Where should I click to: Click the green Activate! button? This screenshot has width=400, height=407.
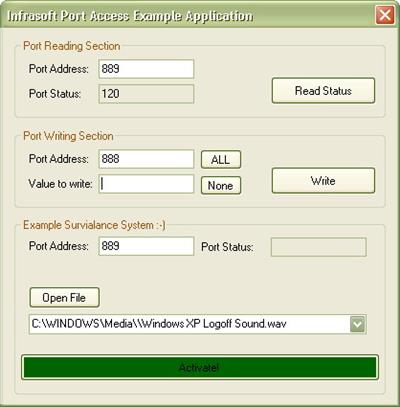click(200, 367)
